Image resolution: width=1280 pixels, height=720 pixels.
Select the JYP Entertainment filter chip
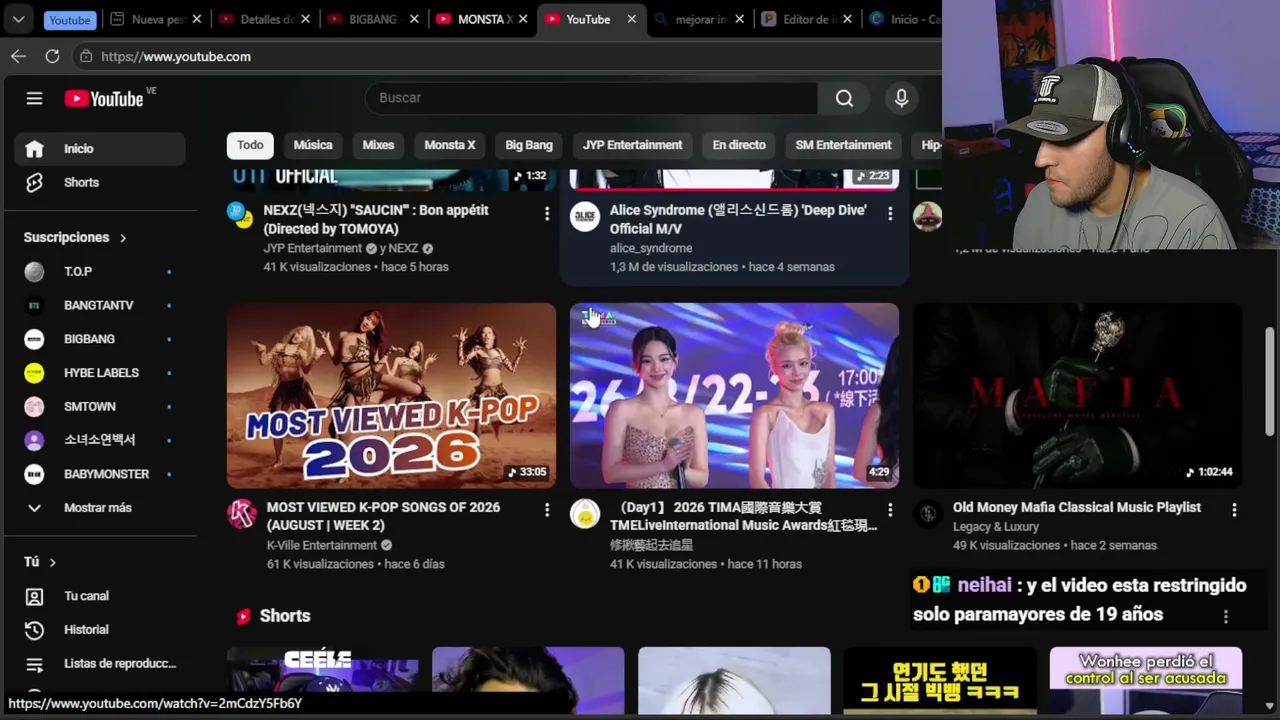click(x=633, y=145)
